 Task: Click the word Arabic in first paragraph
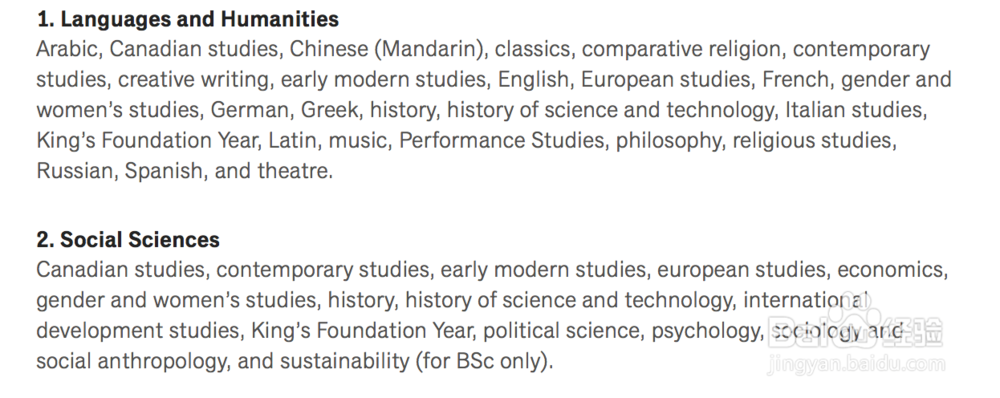[x=67, y=49]
